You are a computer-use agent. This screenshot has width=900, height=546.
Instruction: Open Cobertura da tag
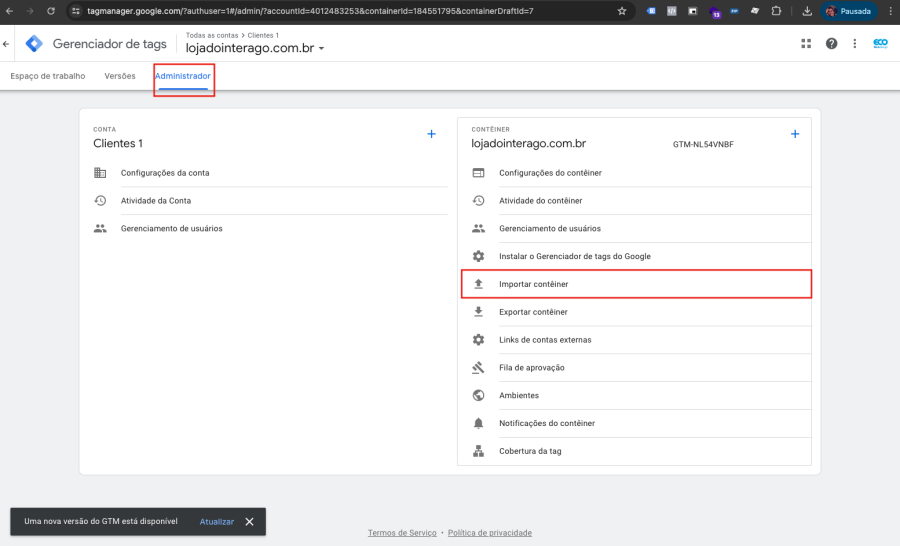(x=530, y=451)
